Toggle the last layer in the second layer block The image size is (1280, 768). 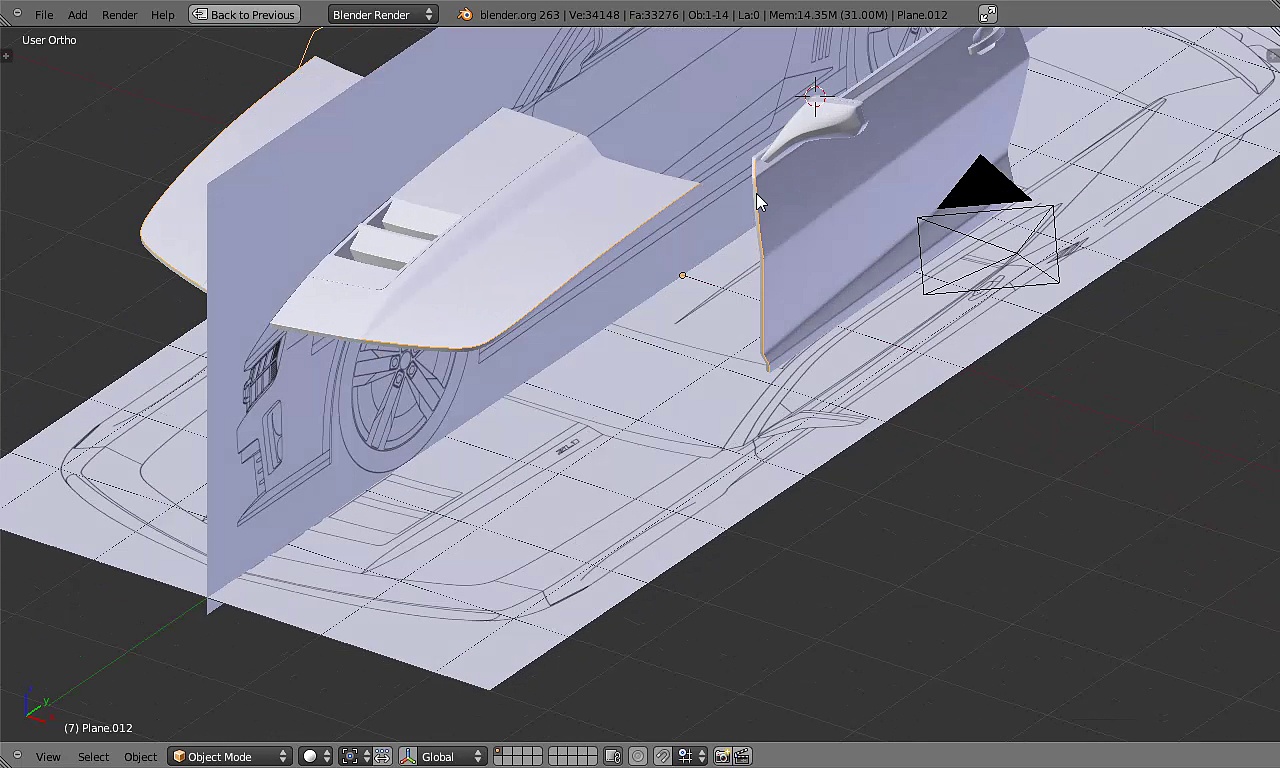pos(593,761)
